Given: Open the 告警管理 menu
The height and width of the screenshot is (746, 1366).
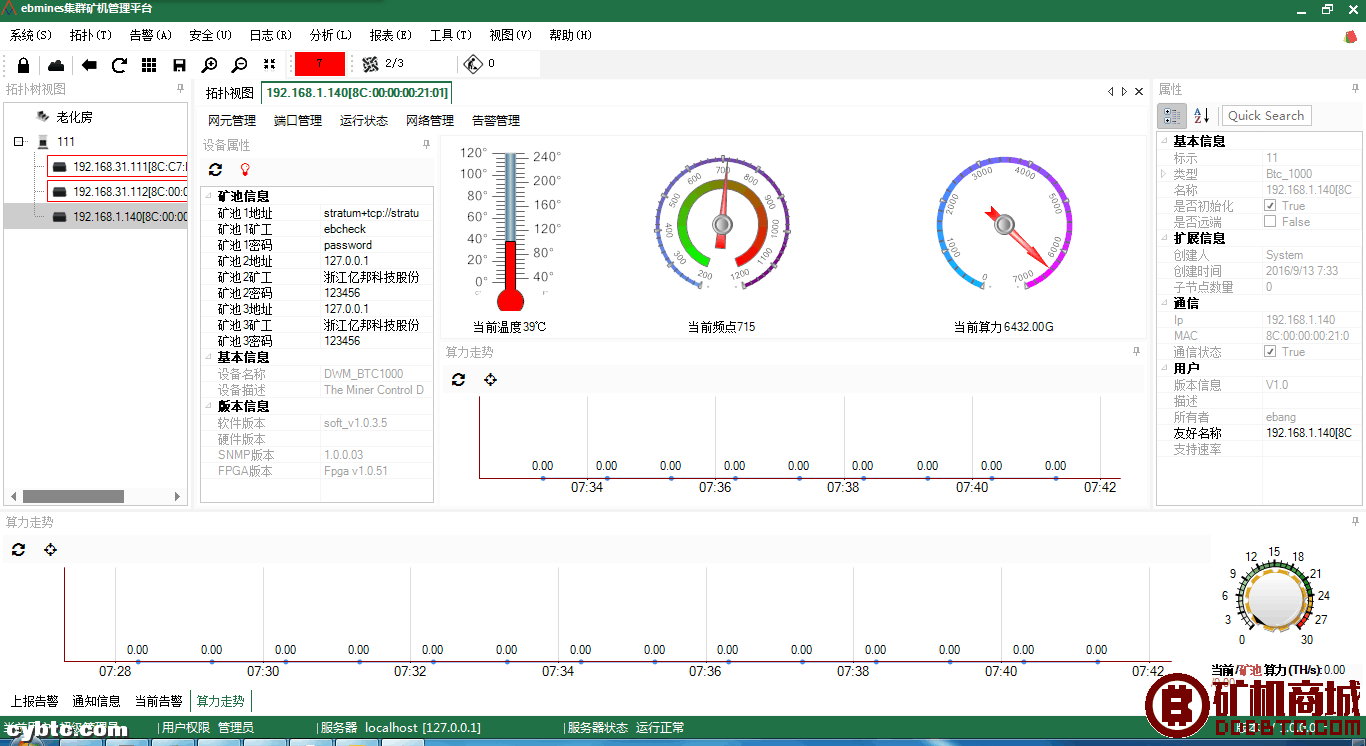Looking at the screenshot, I should [496, 121].
